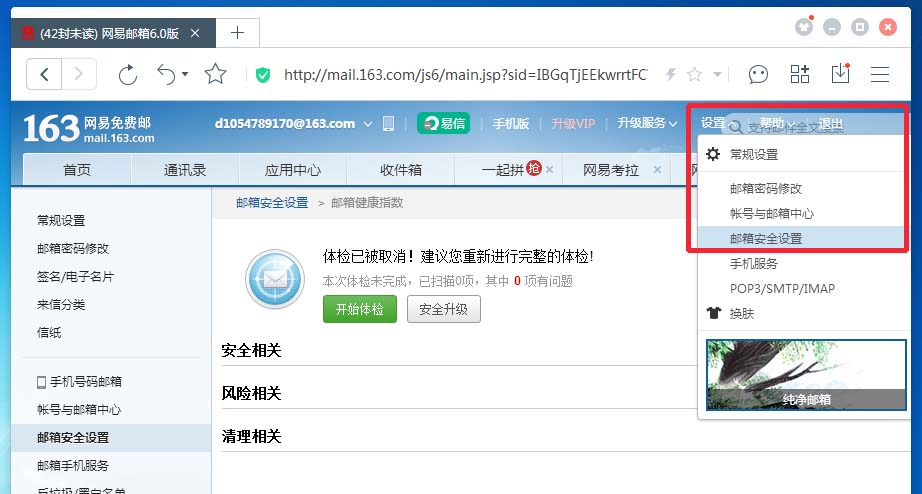Click the lightning speed-mode icon in address bar
This screenshot has width=922, height=494.
pos(670,74)
